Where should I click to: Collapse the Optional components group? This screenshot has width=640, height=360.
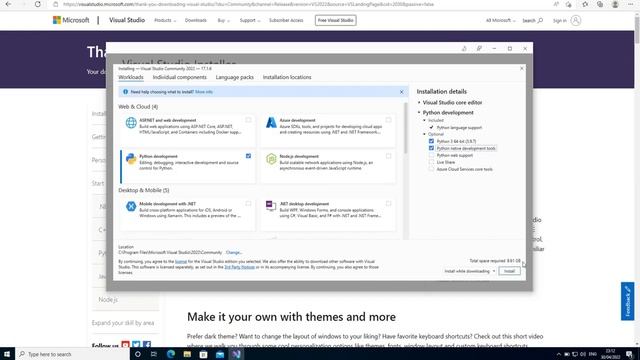point(424,134)
